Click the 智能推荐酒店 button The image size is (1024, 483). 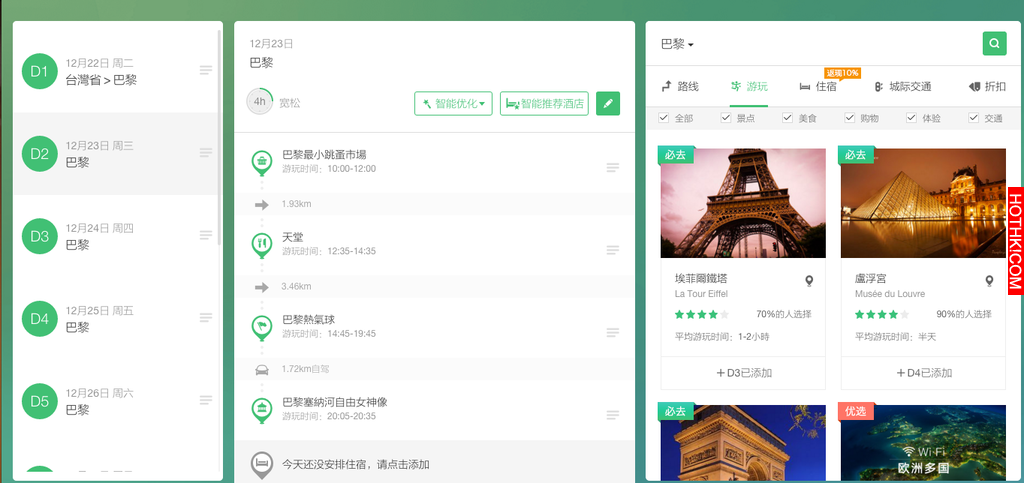[544, 103]
